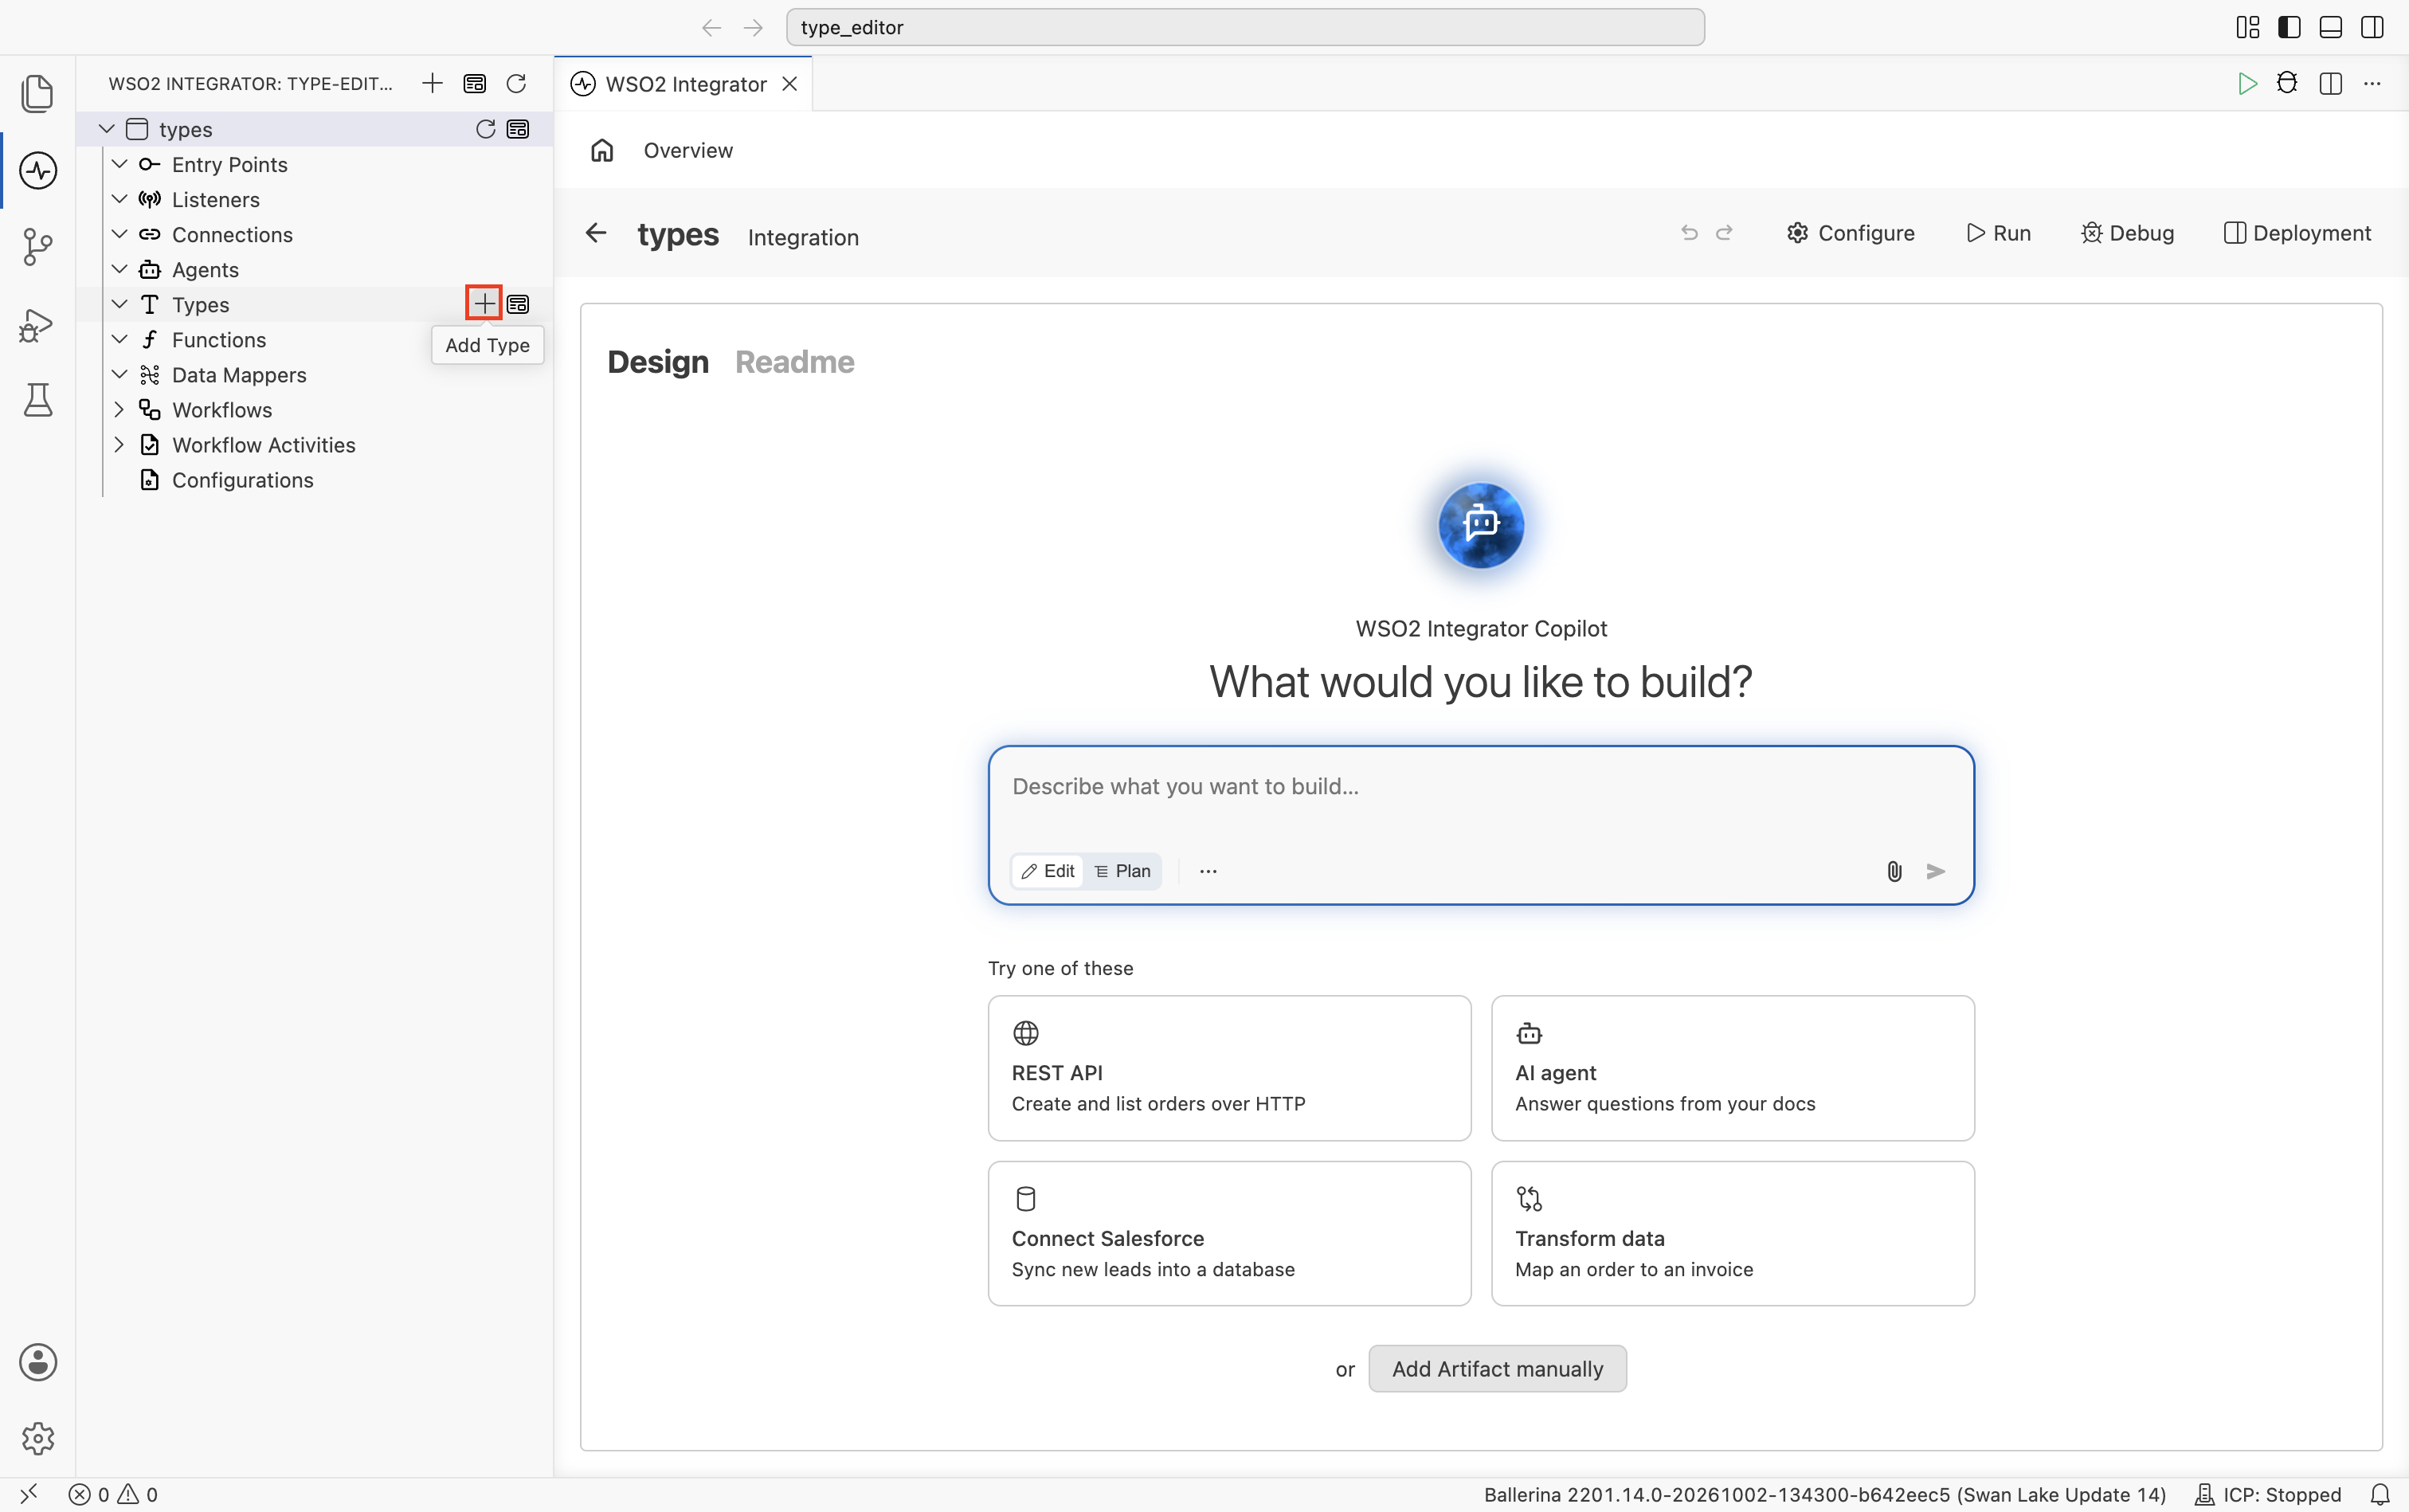Click the view icon in the sidebar header
This screenshot has height=1512, width=2409.
[x=475, y=83]
